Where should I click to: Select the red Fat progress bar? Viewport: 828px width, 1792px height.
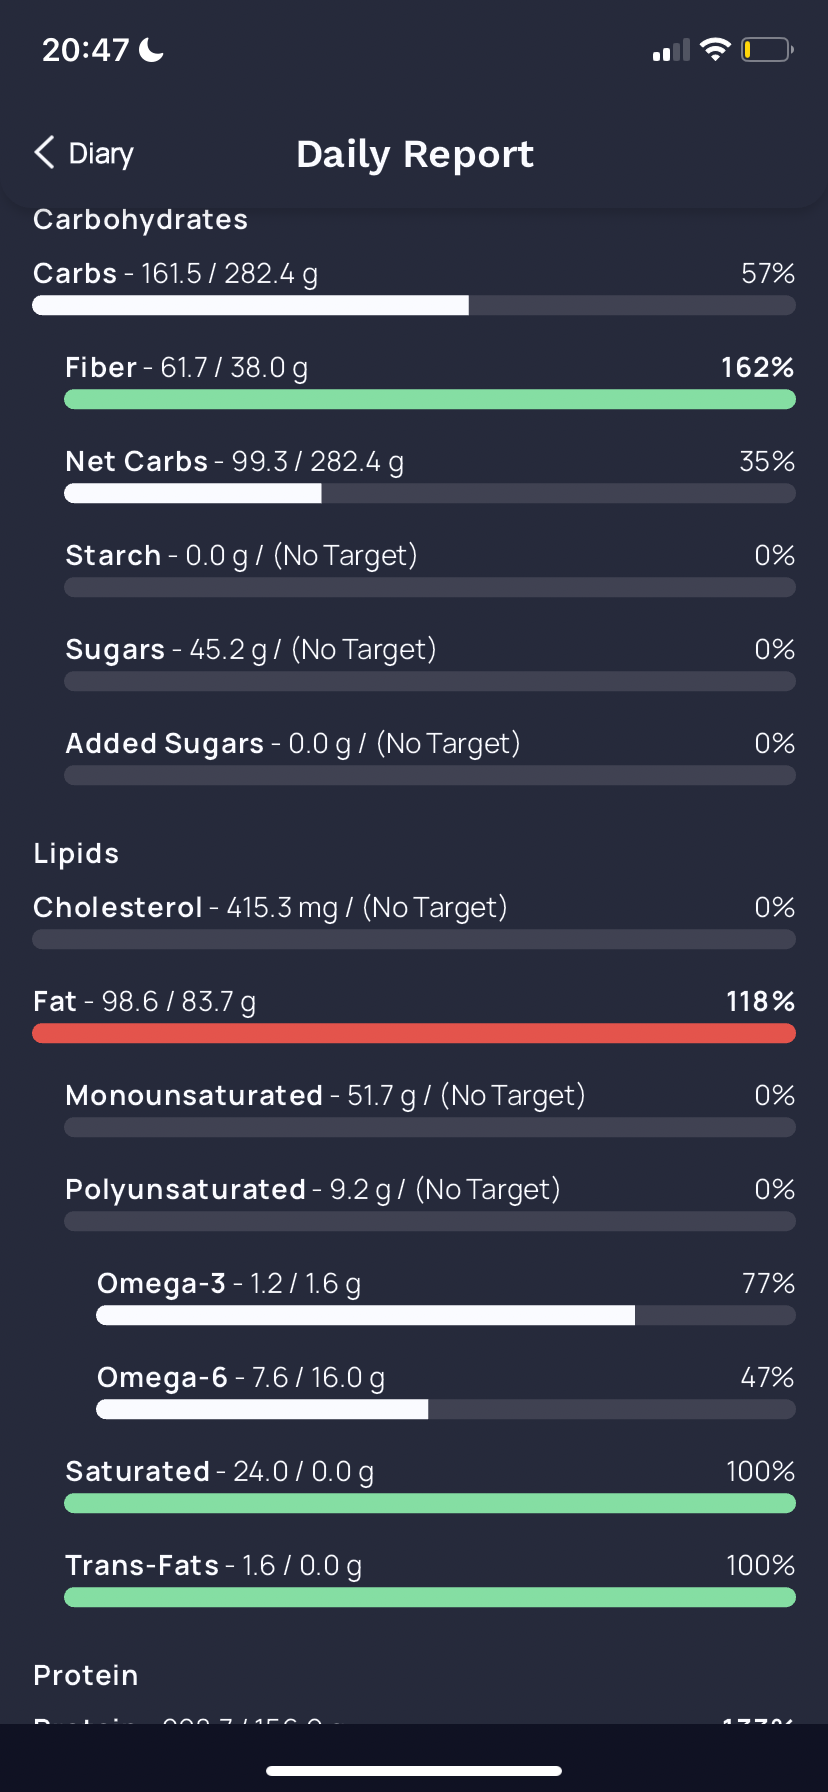414,1034
